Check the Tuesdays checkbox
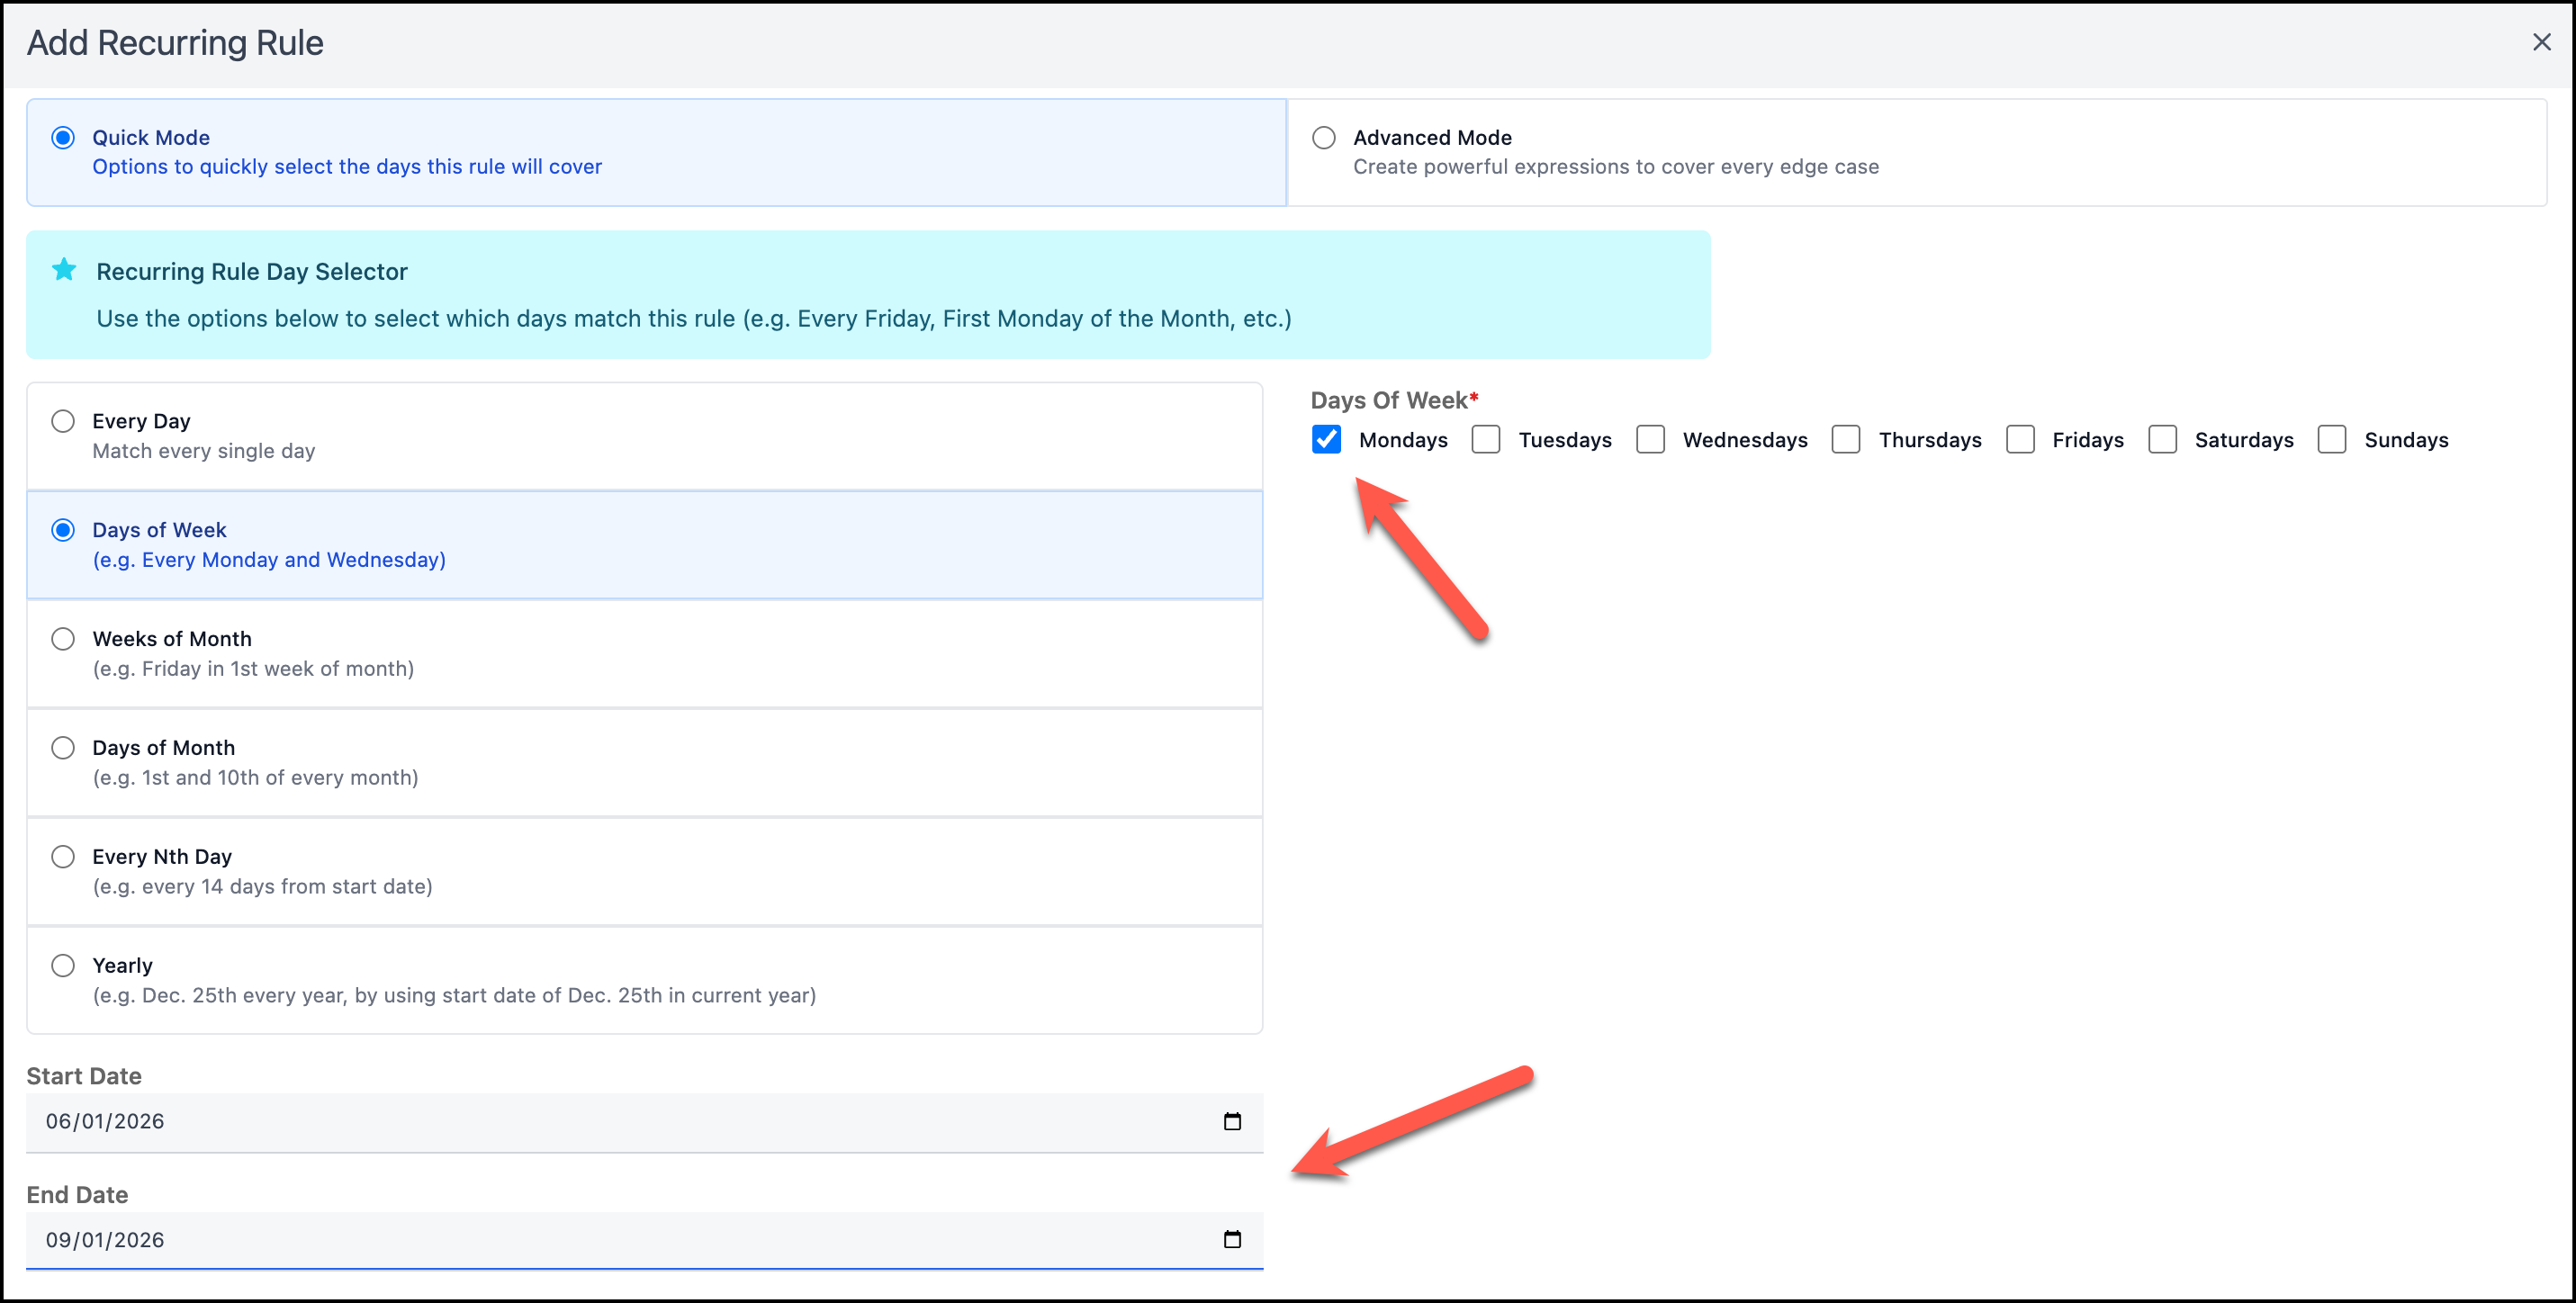2576x1303 pixels. [x=1486, y=439]
